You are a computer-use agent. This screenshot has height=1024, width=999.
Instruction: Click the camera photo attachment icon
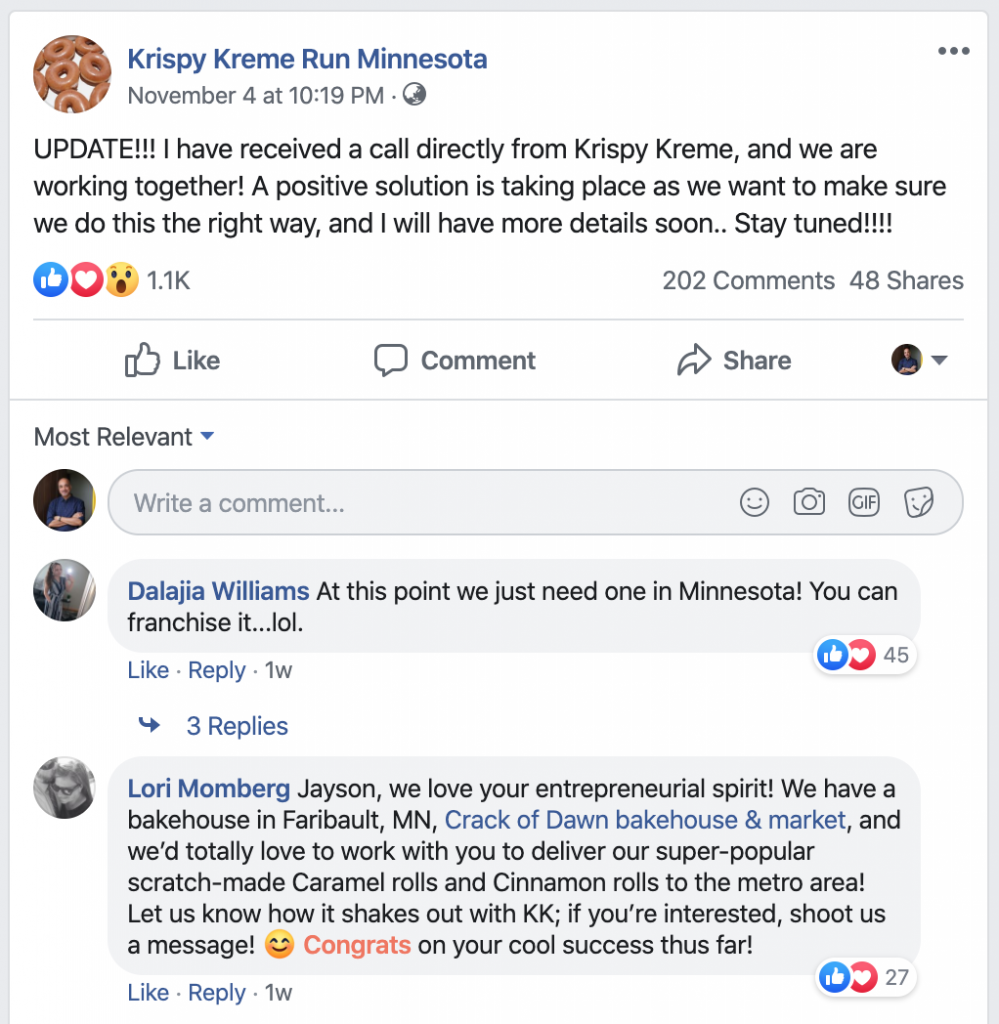809,502
